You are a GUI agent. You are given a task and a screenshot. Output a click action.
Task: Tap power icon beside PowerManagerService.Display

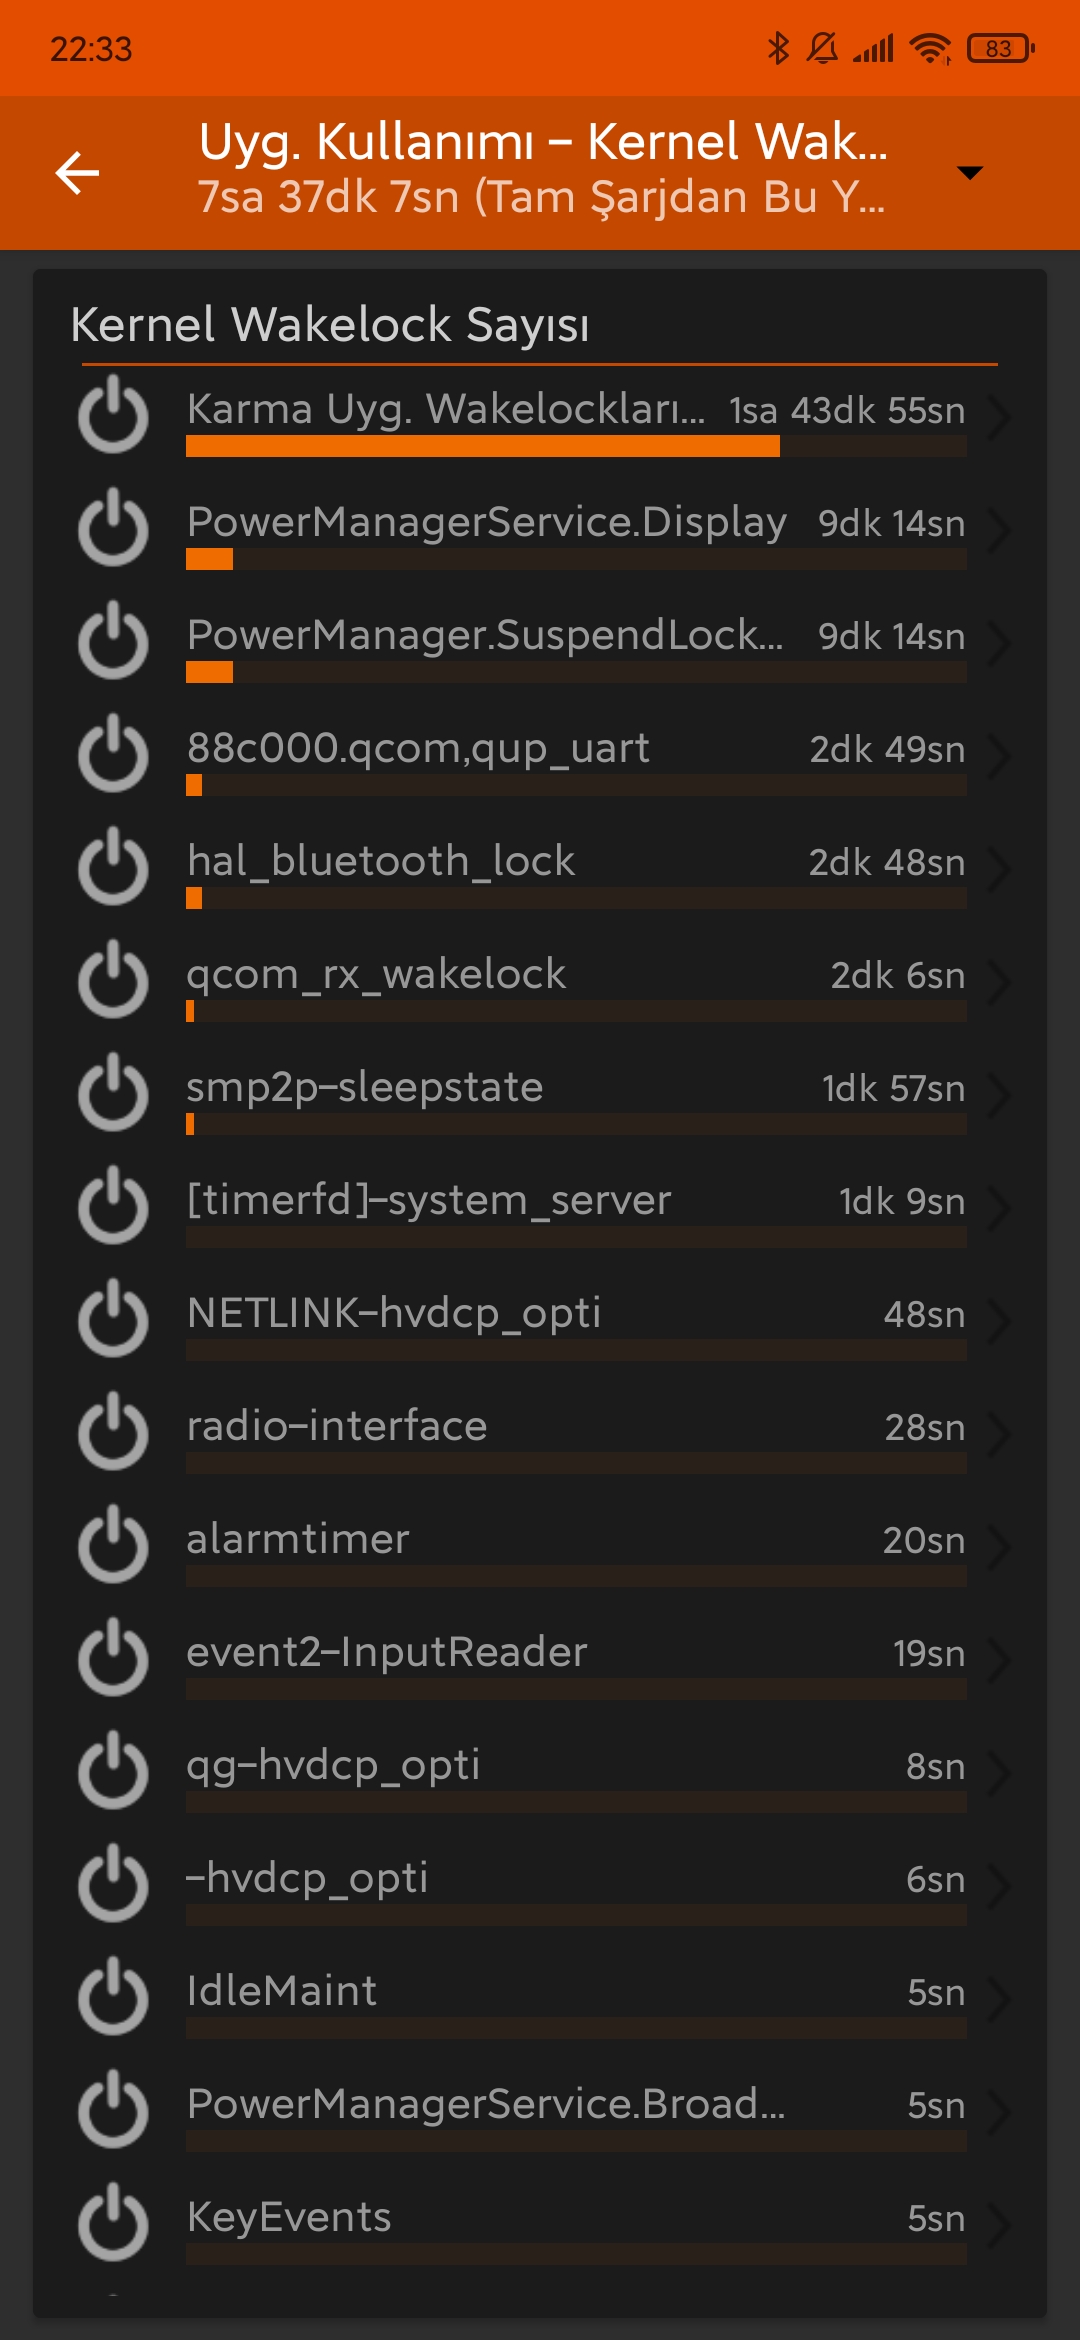(x=113, y=529)
